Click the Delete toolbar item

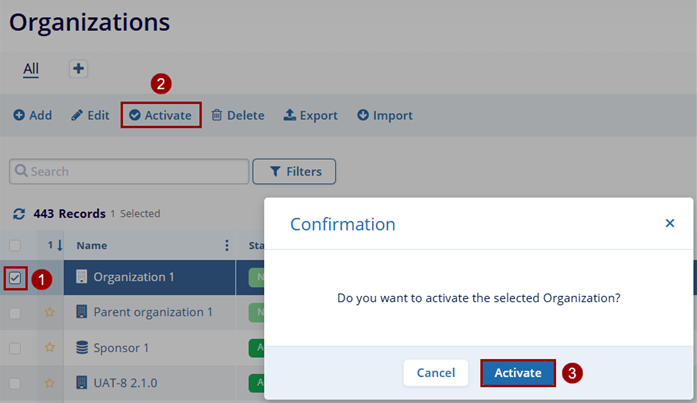pos(237,116)
